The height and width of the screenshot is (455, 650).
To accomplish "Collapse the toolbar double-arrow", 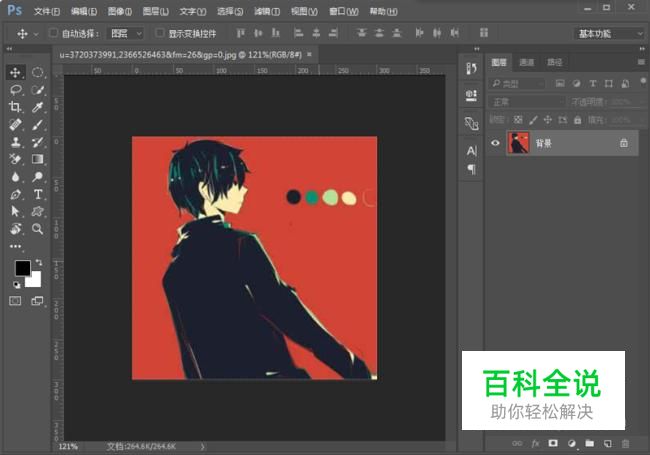I will coord(9,49).
